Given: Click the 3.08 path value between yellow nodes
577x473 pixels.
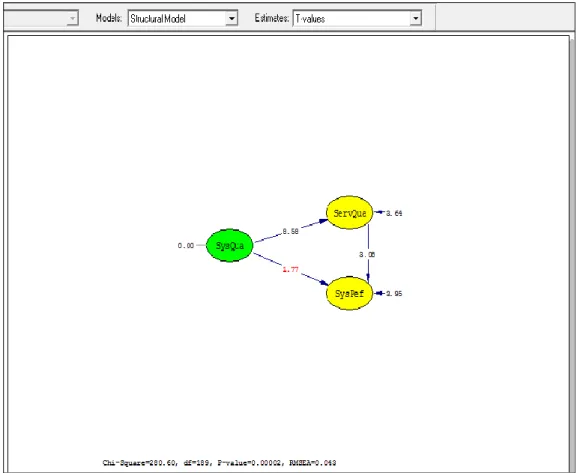Looking at the screenshot, I should [367, 254].
